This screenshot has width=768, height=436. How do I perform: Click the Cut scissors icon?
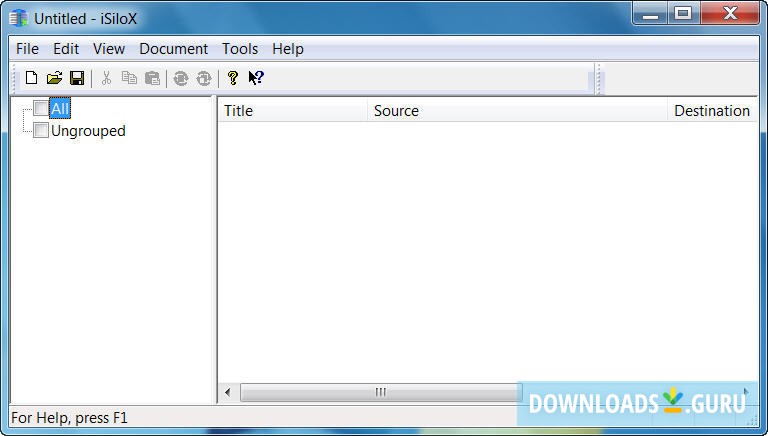click(x=106, y=78)
